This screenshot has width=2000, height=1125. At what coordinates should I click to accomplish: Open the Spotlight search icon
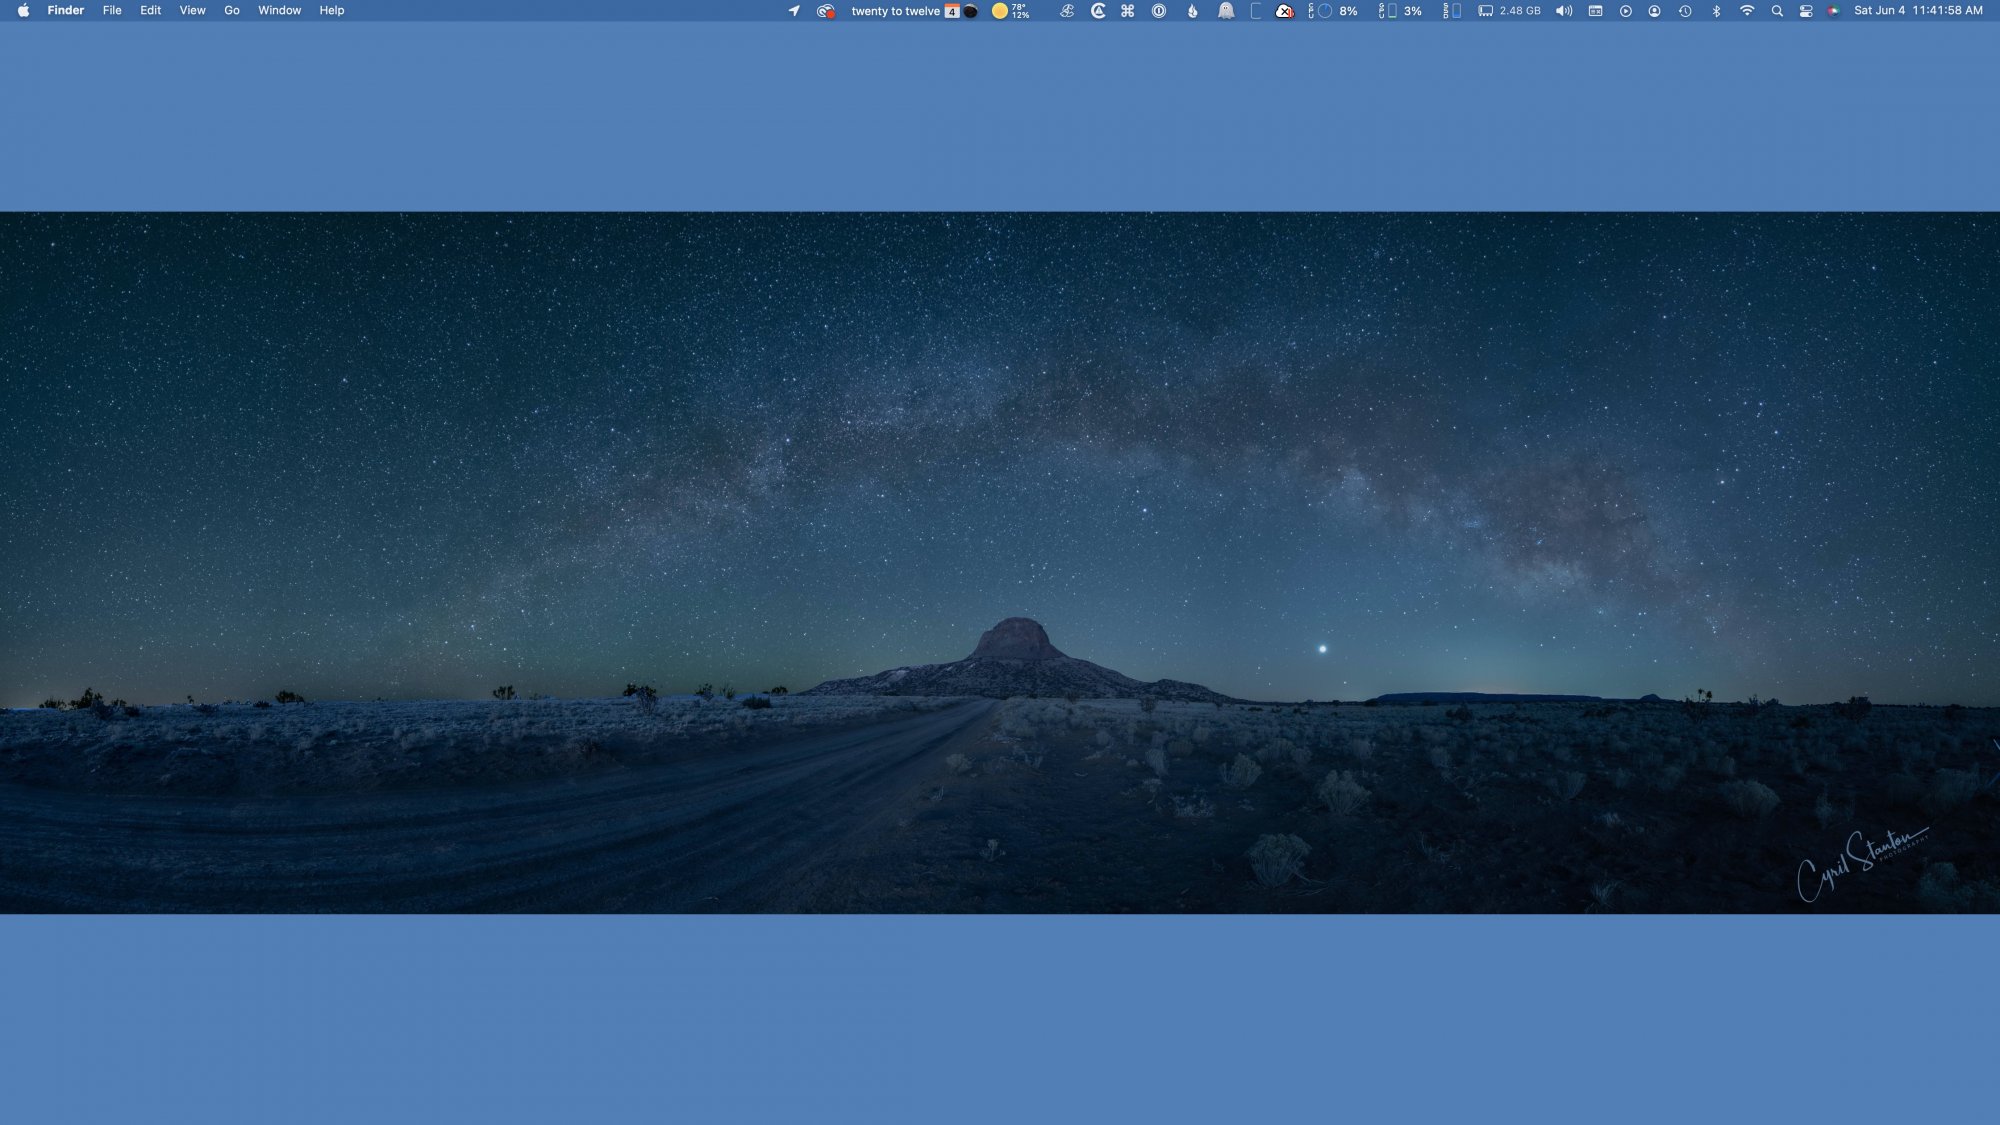(1776, 10)
